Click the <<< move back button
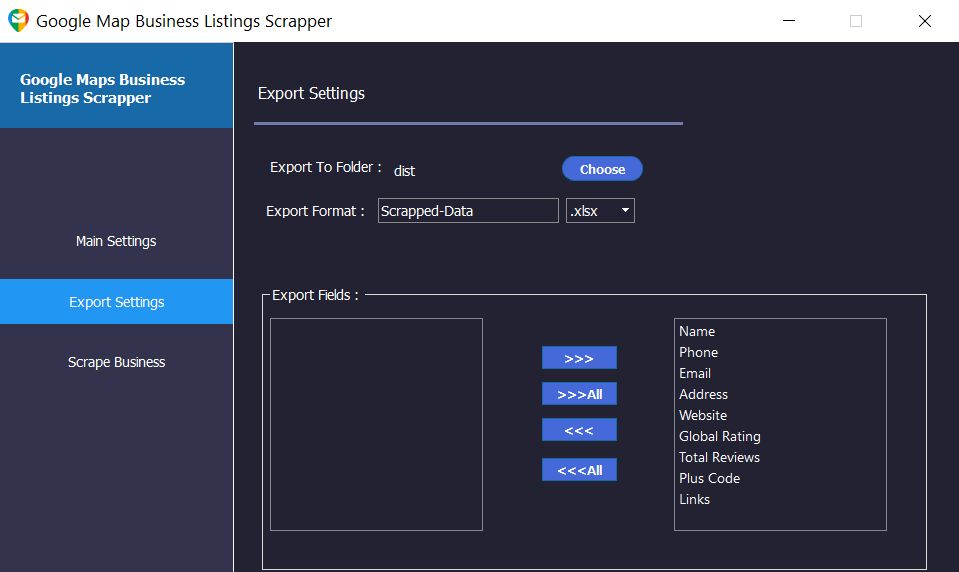959x572 pixels. click(579, 430)
